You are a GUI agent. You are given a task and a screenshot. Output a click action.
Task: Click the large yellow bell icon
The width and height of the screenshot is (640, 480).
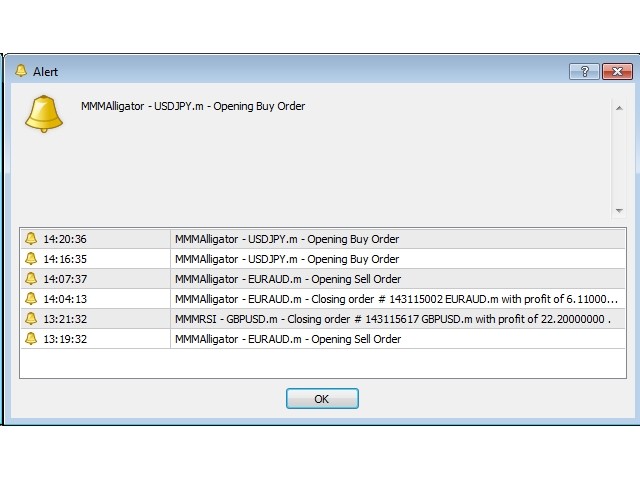pyautogui.click(x=44, y=113)
